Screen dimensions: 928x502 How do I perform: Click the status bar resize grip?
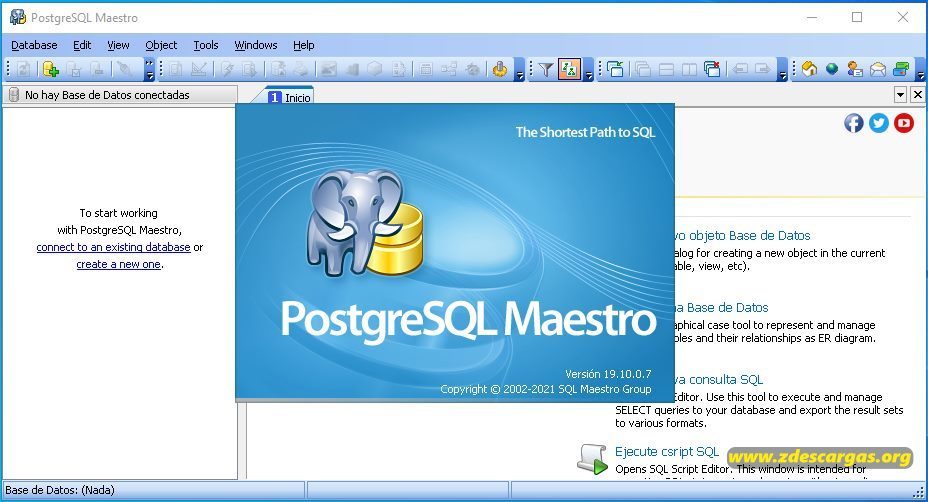coord(919,493)
